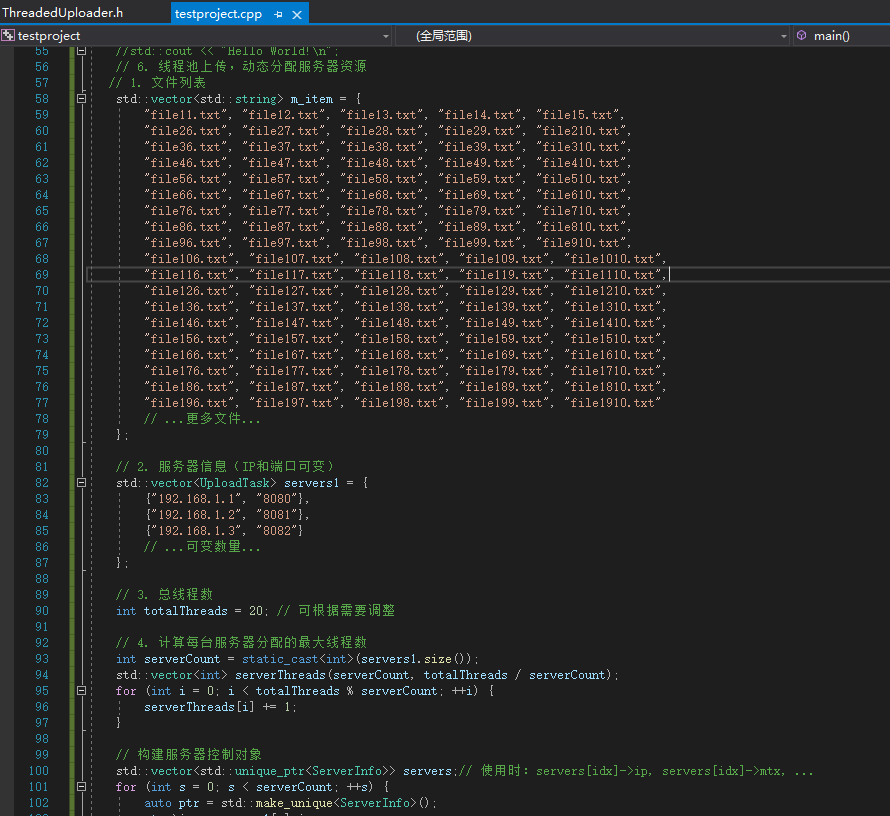Click the comment // ...可变数量...
This screenshot has height=816, width=890.
point(202,546)
